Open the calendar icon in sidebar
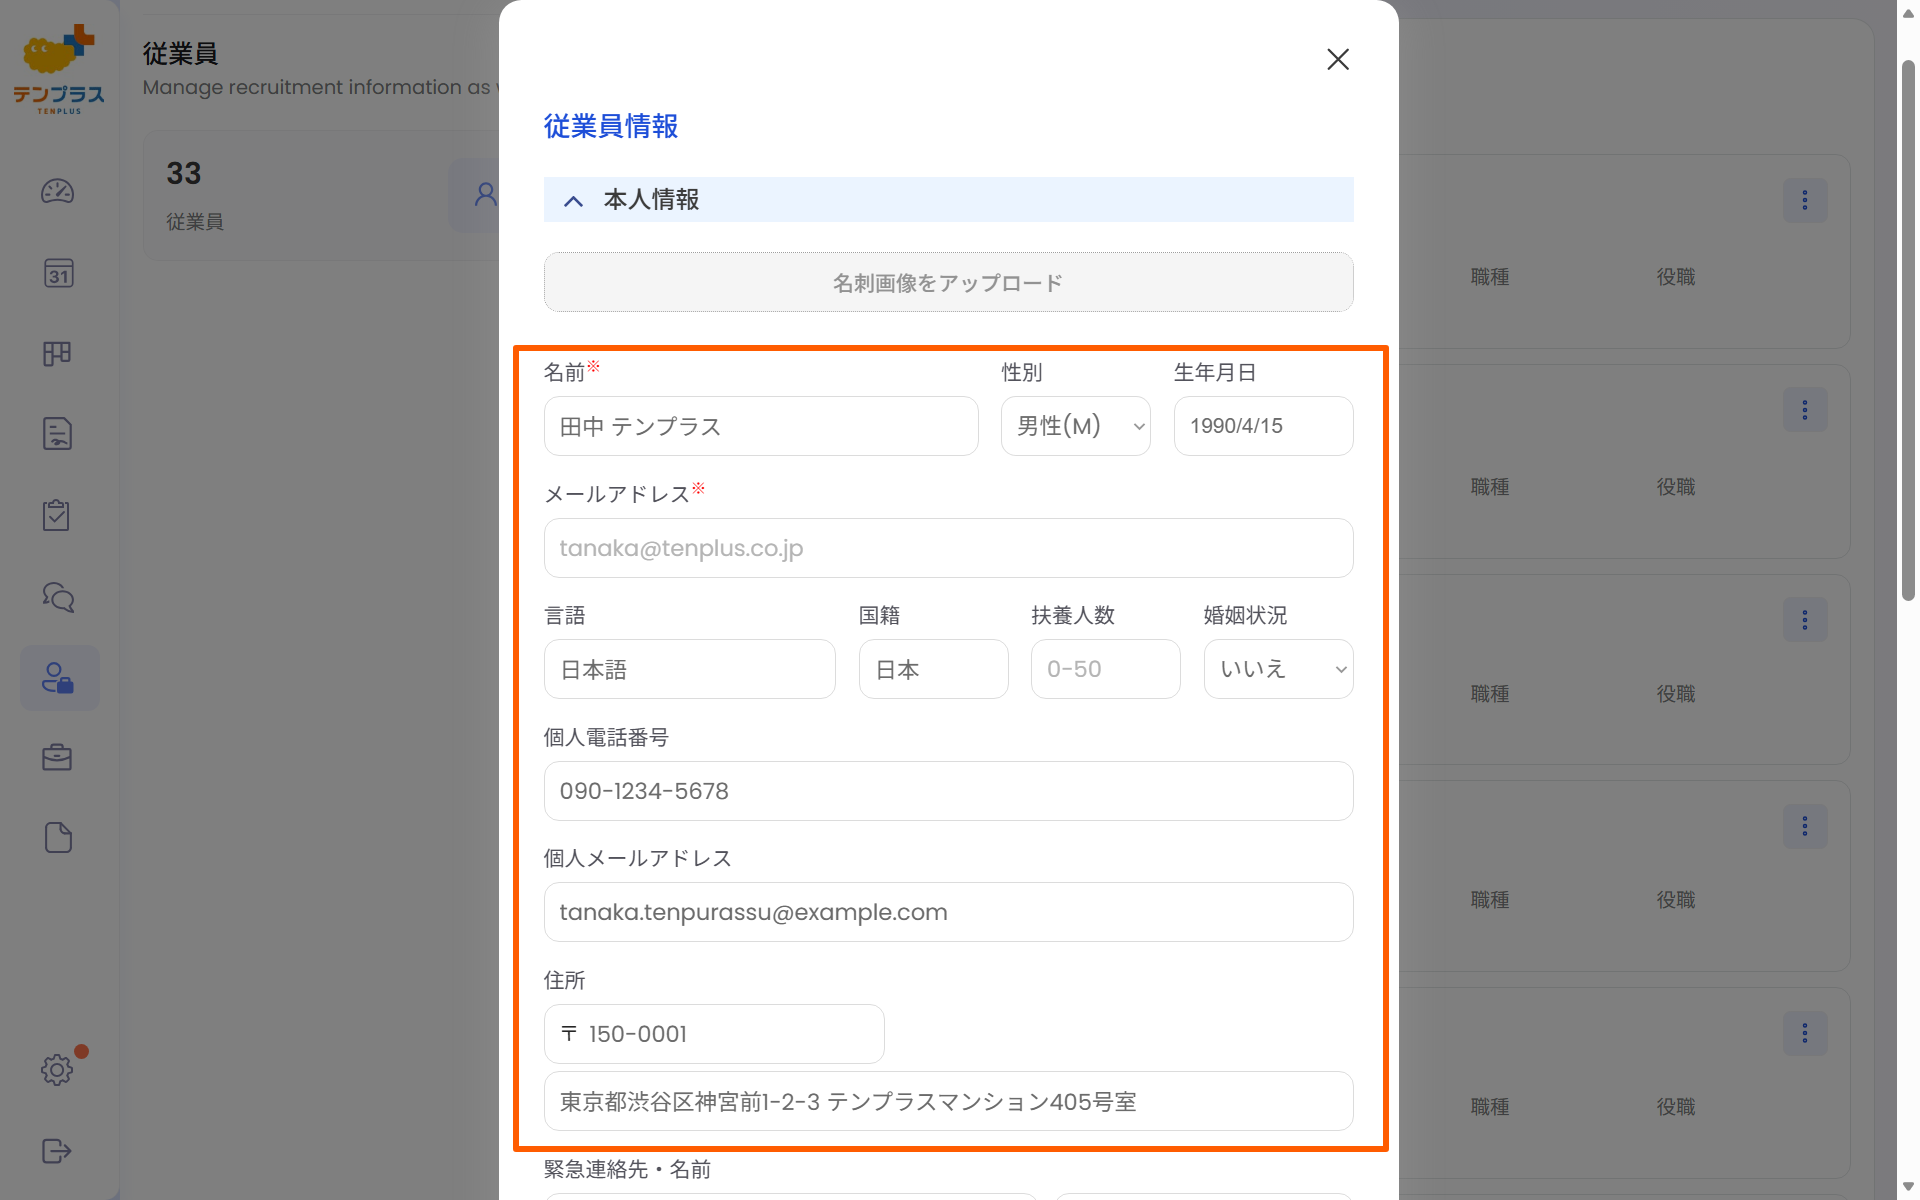The height and width of the screenshot is (1200, 1920). pos(58,273)
